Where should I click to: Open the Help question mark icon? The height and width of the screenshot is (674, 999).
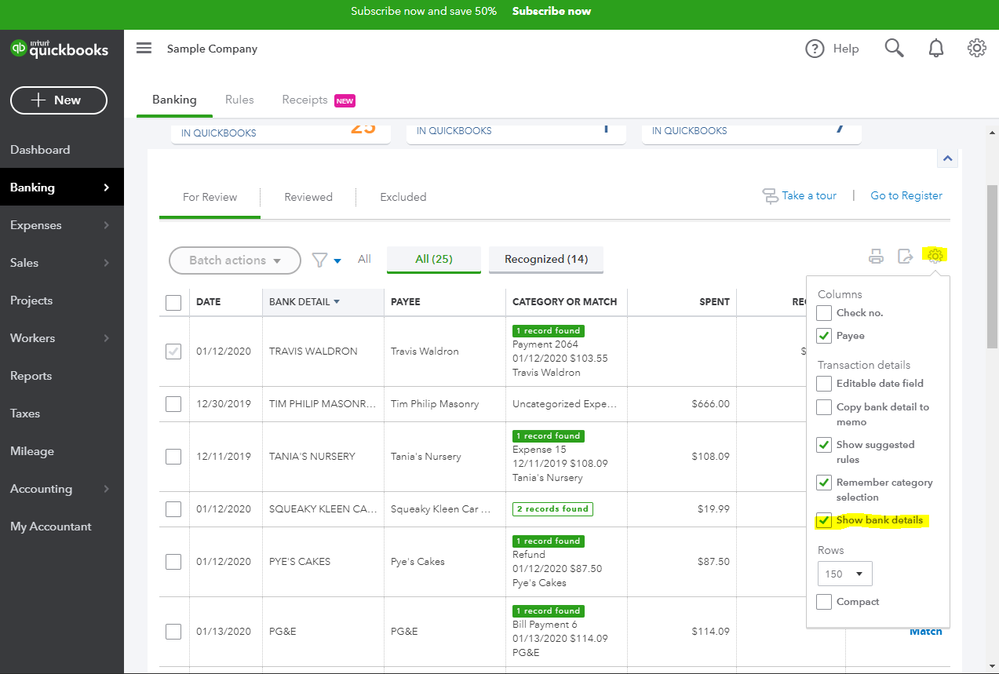pos(814,48)
